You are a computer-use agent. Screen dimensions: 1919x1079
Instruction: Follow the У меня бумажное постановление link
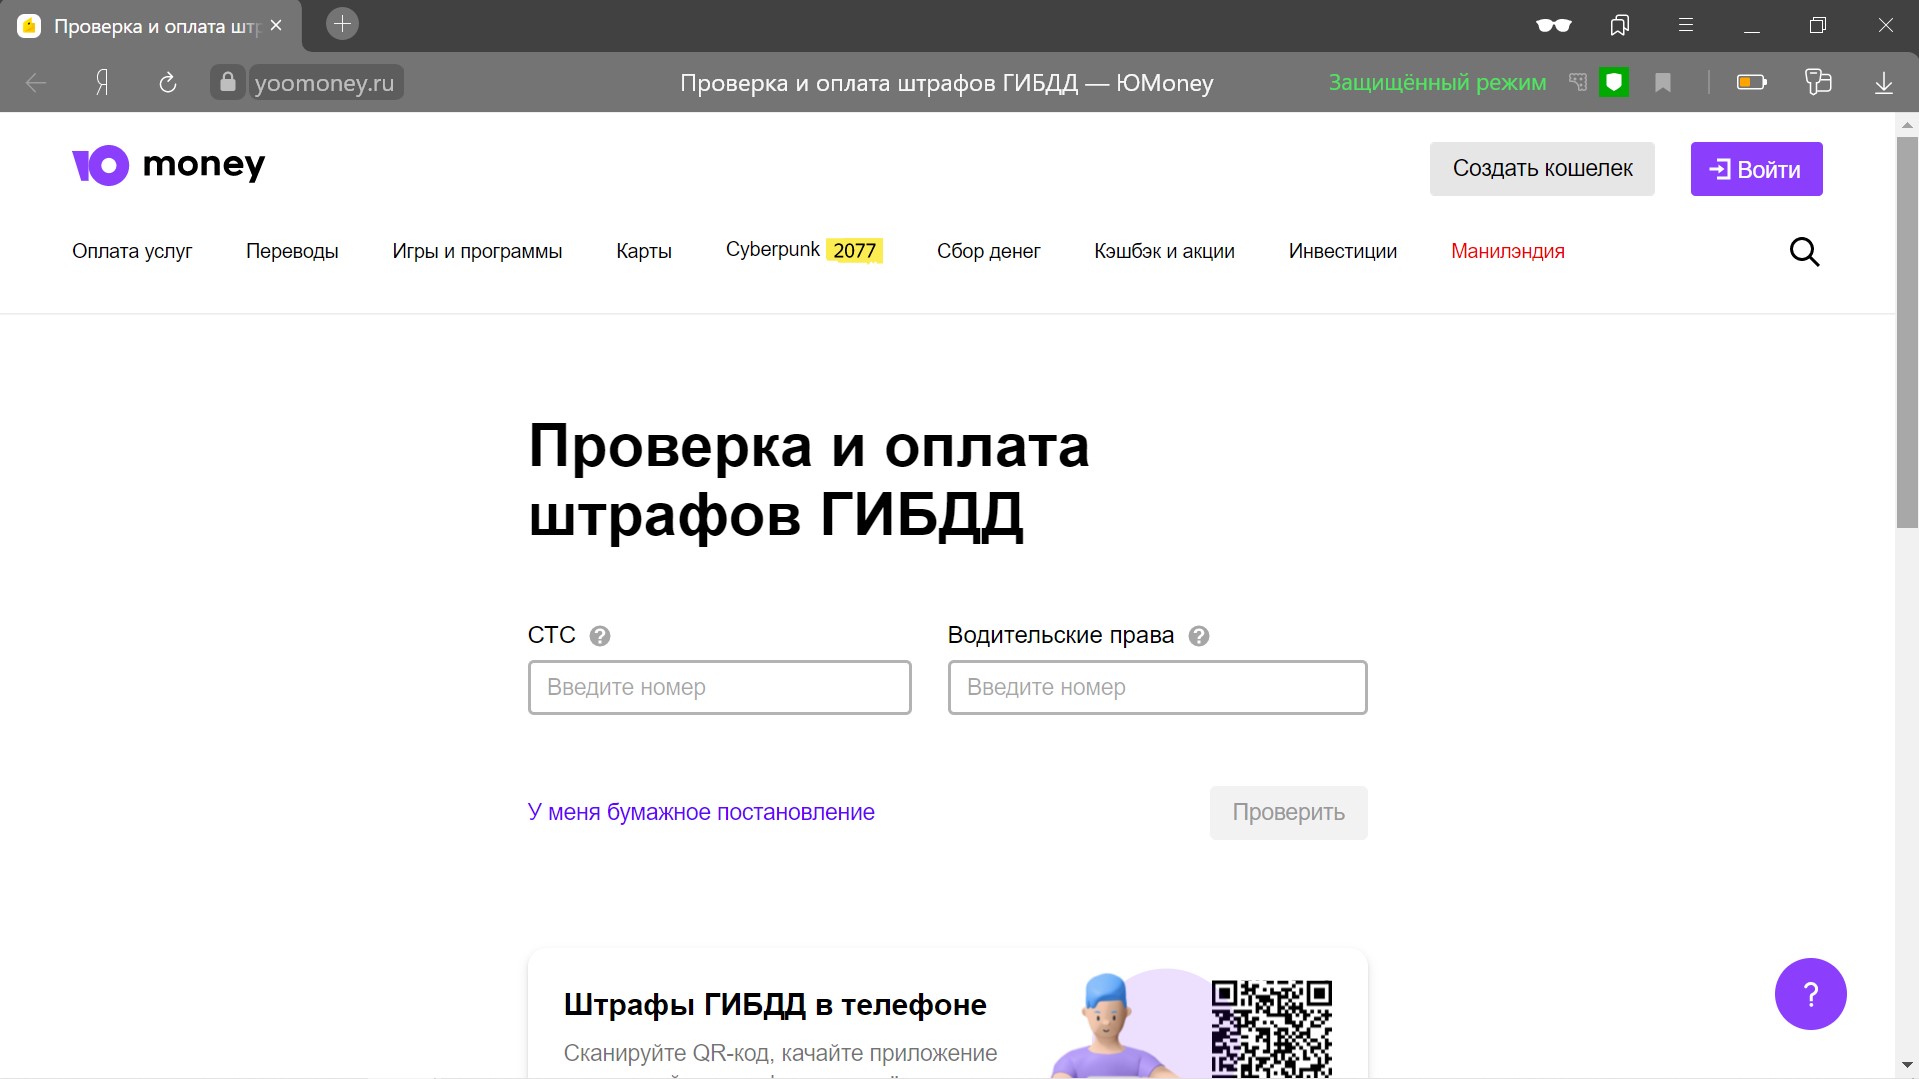(701, 812)
